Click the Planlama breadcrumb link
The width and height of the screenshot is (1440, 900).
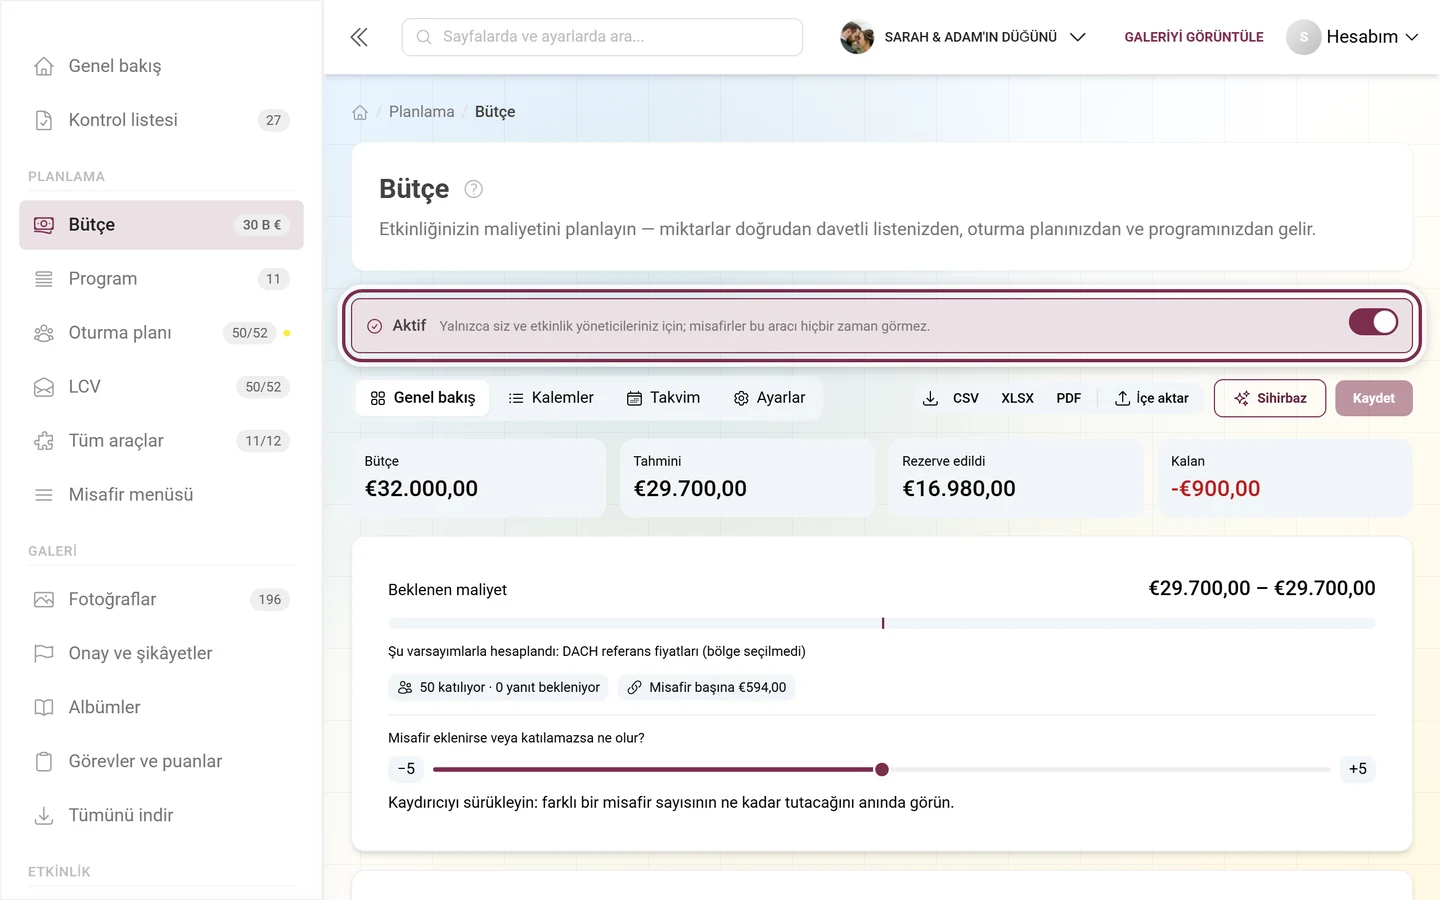tap(421, 112)
